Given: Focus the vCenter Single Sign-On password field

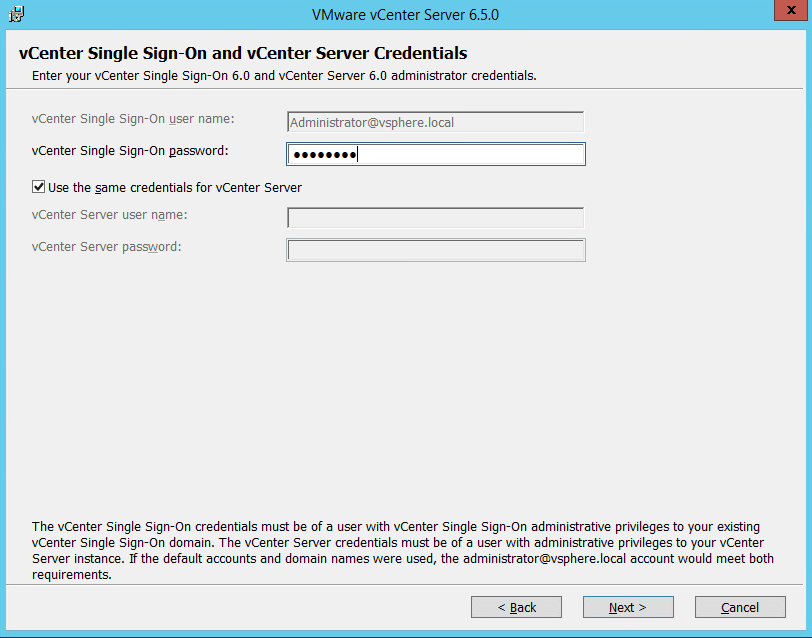Looking at the screenshot, I should [x=436, y=154].
